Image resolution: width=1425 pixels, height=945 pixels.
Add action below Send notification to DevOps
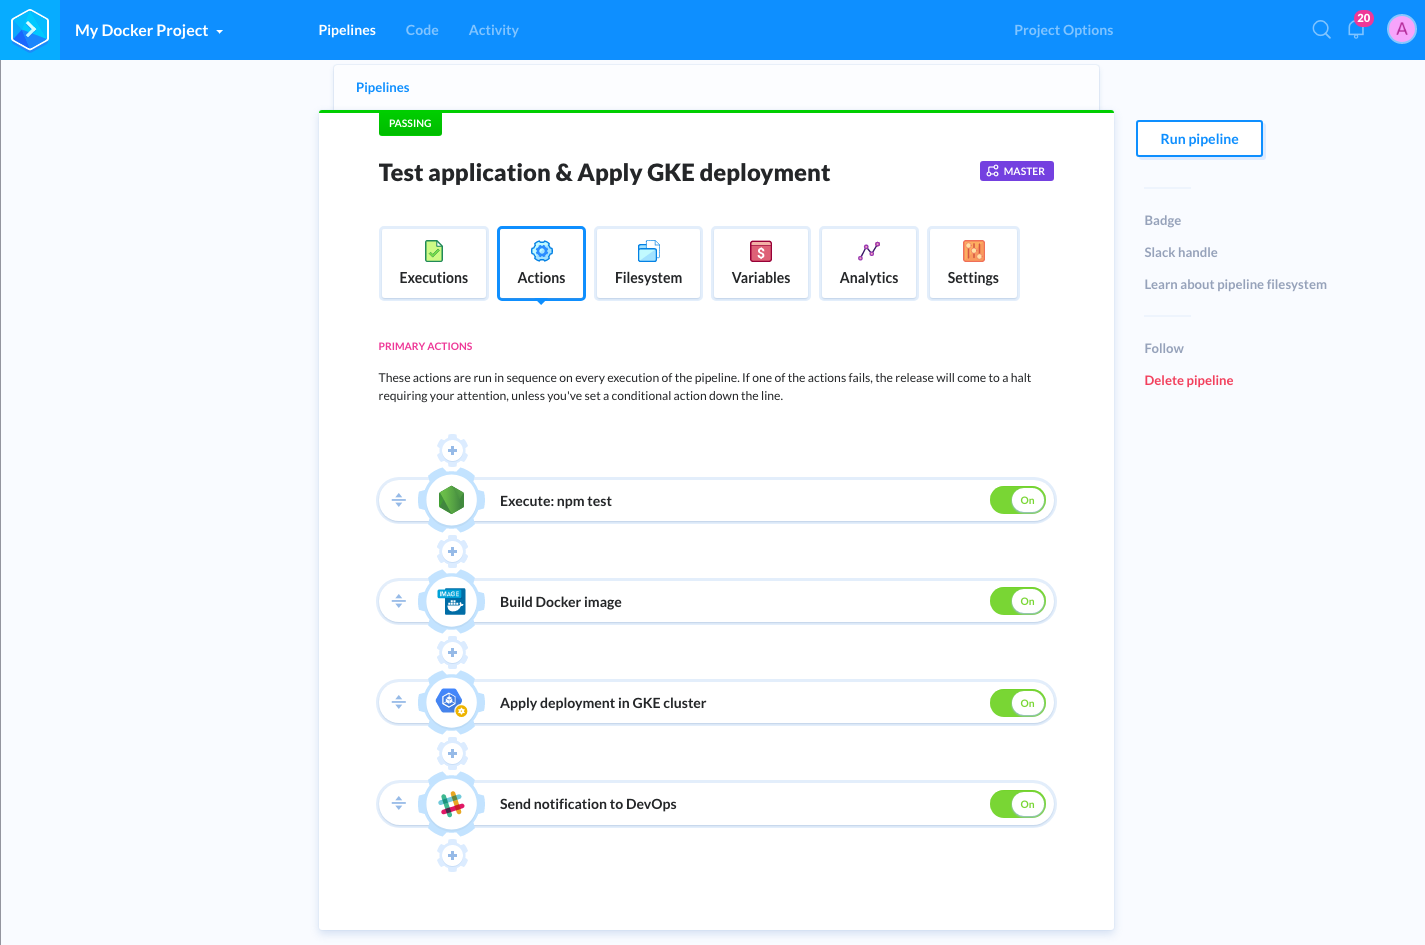click(452, 855)
